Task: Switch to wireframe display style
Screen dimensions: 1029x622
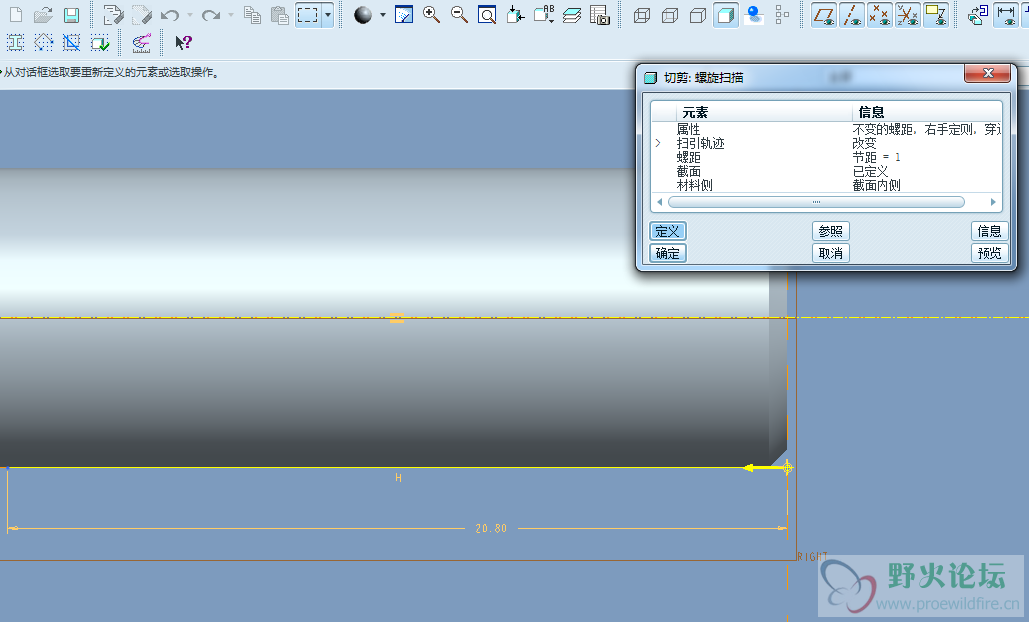Action: tap(642, 14)
